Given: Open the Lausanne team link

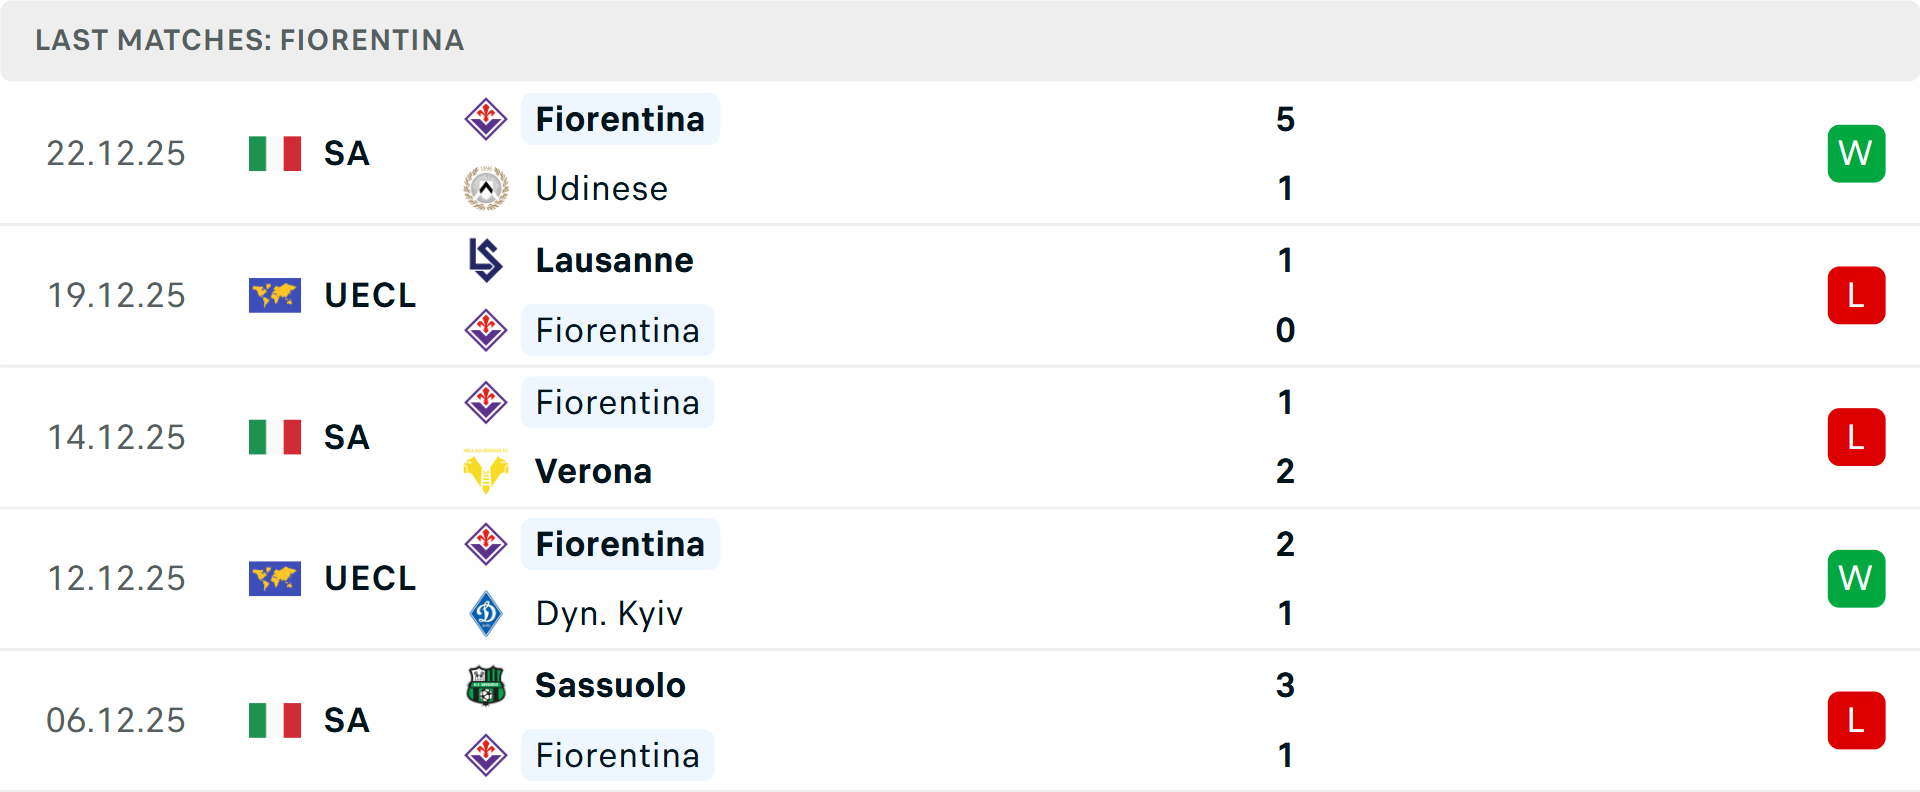Looking at the screenshot, I should 614,260.
